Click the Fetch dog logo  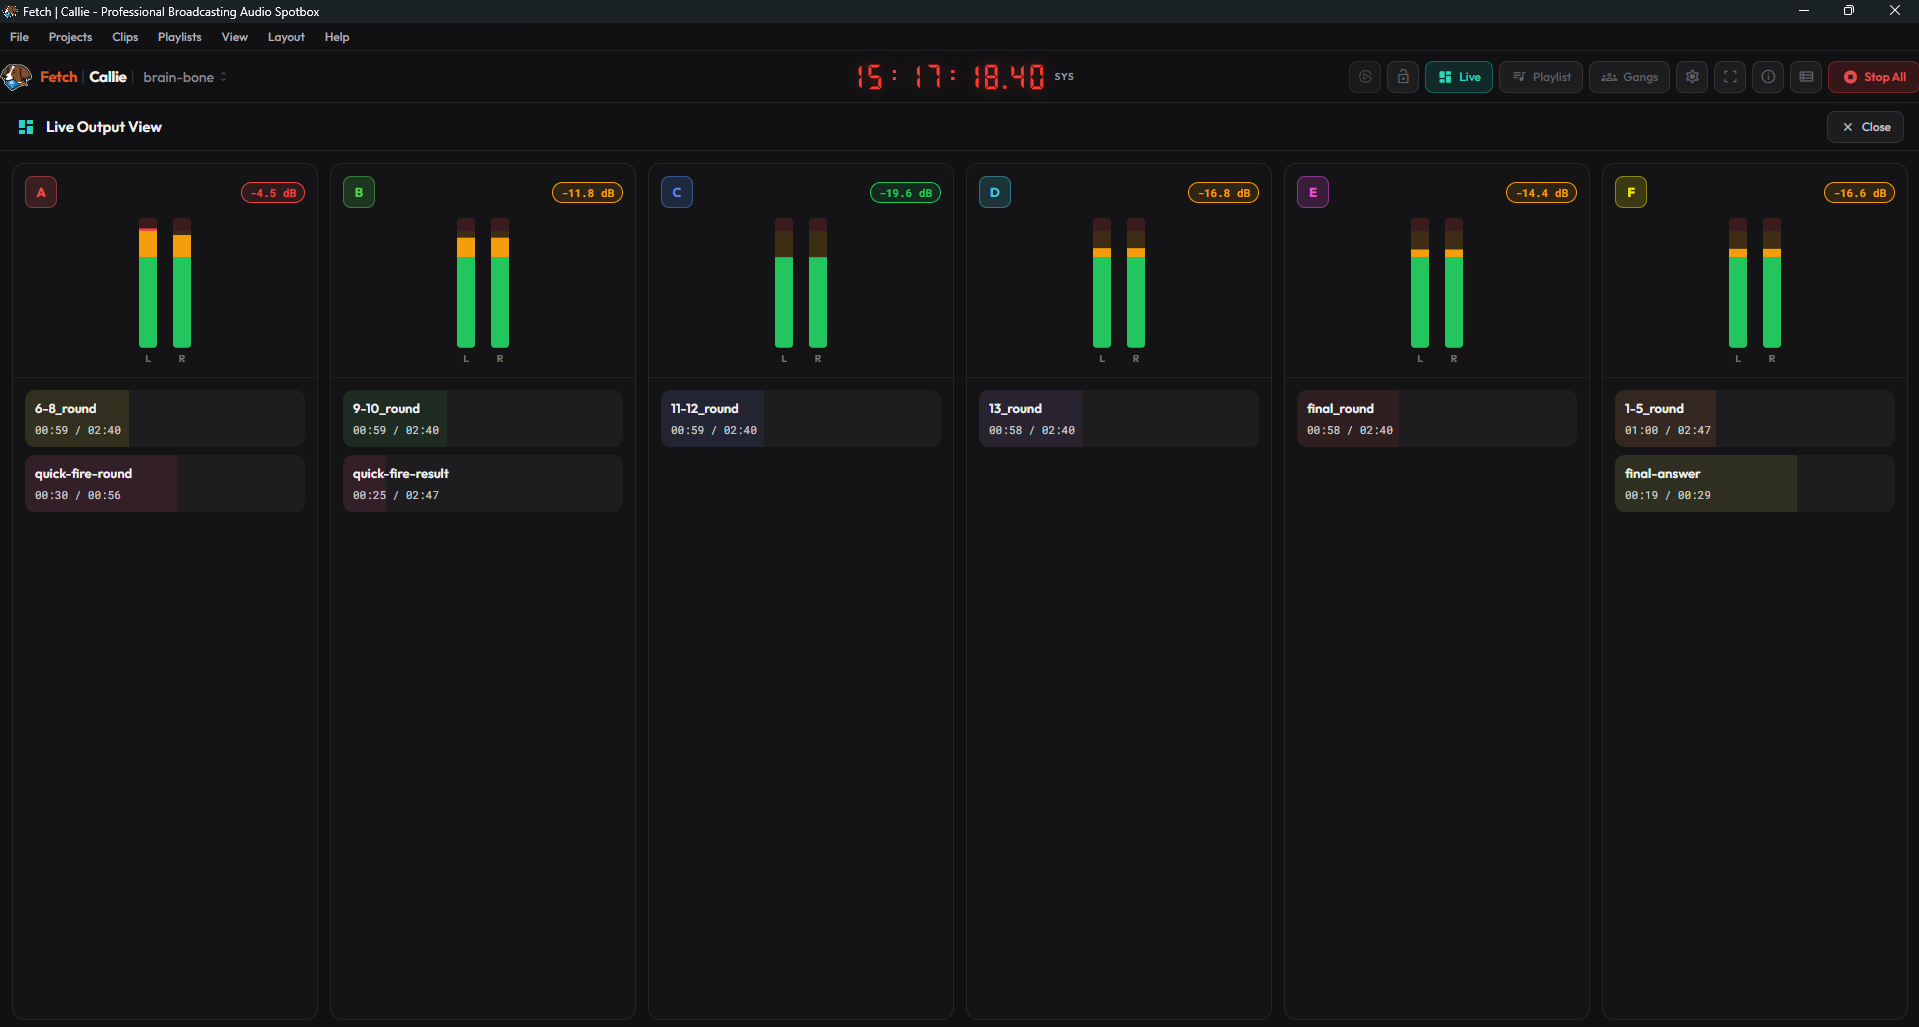pyautogui.click(x=16, y=77)
